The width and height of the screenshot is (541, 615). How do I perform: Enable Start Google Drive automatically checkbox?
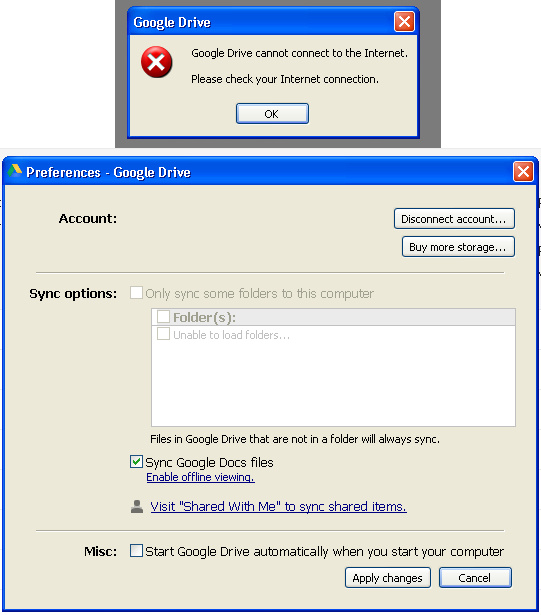[136, 551]
